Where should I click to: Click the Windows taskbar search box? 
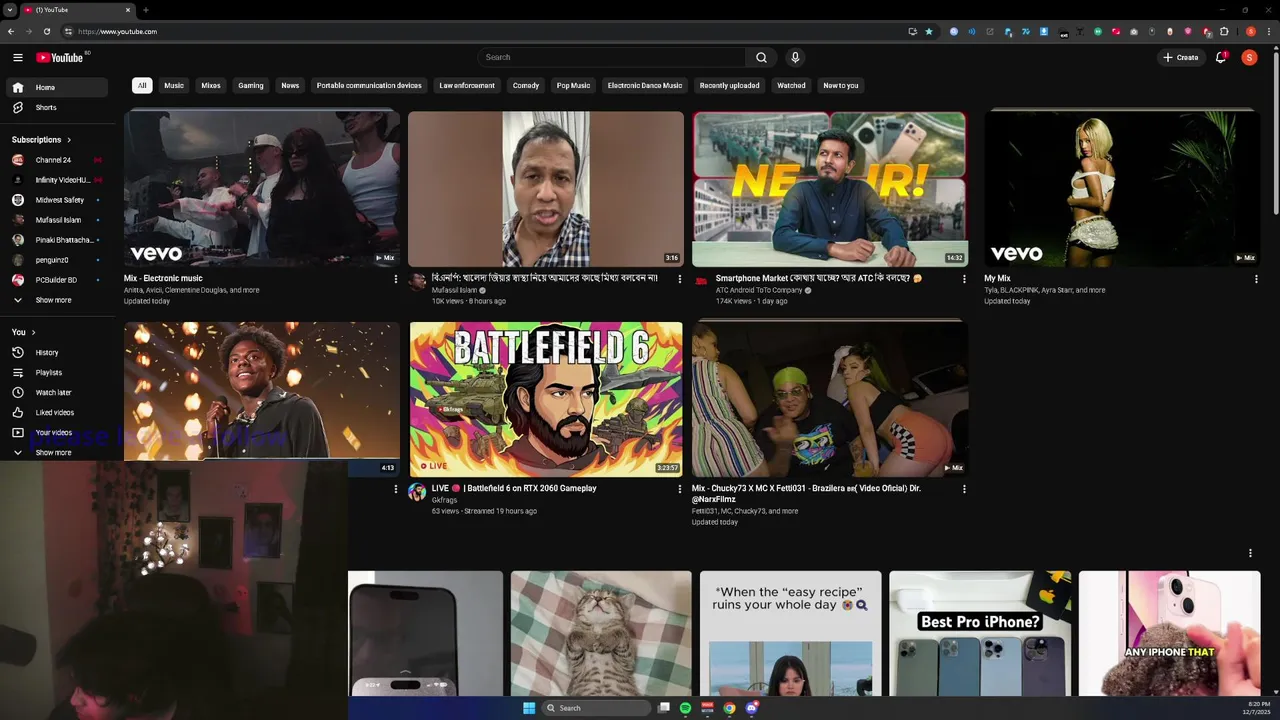click(597, 708)
